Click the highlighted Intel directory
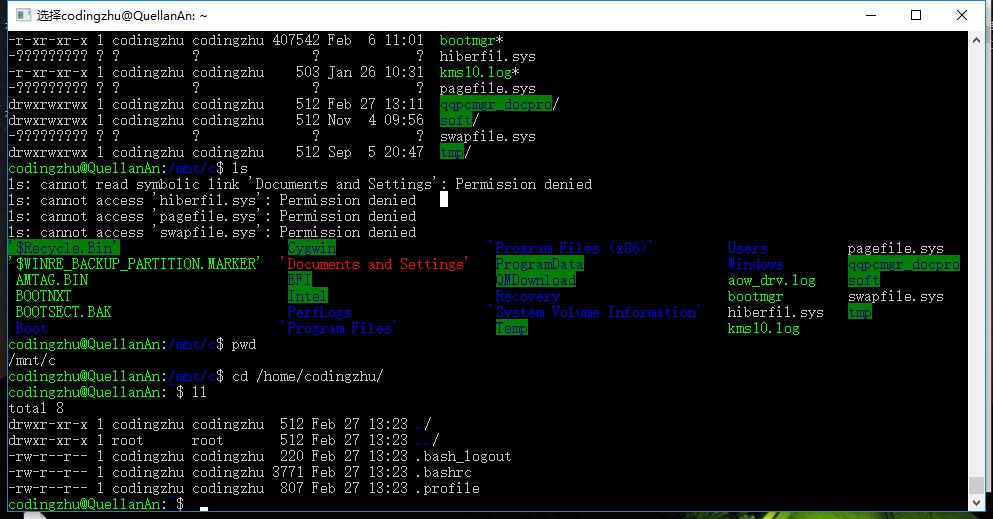This screenshot has width=993, height=519. point(308,296)
